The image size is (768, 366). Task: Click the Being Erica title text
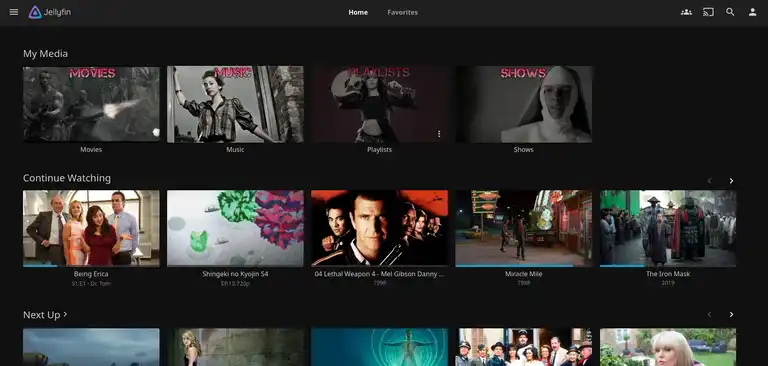click(x=91, y=274)
